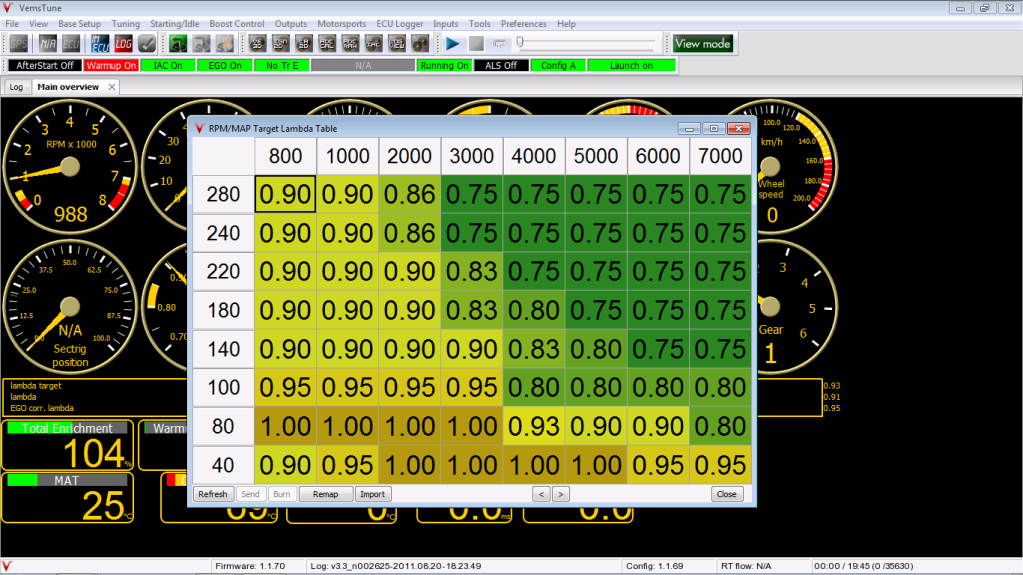Toggle the Warmup On status indicator

[x=111, y=66]
